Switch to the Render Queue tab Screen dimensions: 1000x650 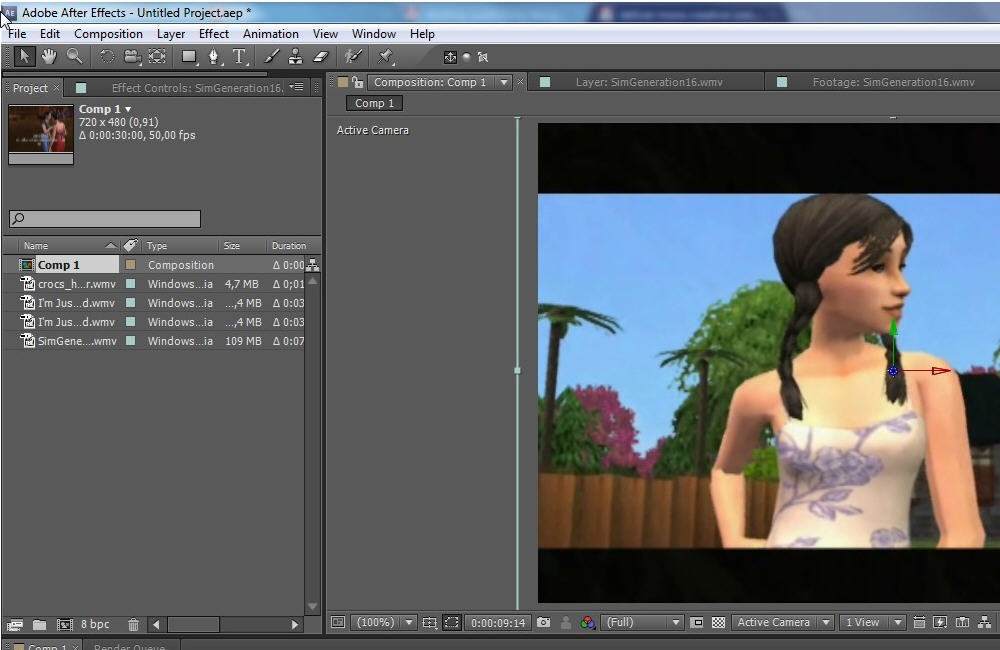130,646
